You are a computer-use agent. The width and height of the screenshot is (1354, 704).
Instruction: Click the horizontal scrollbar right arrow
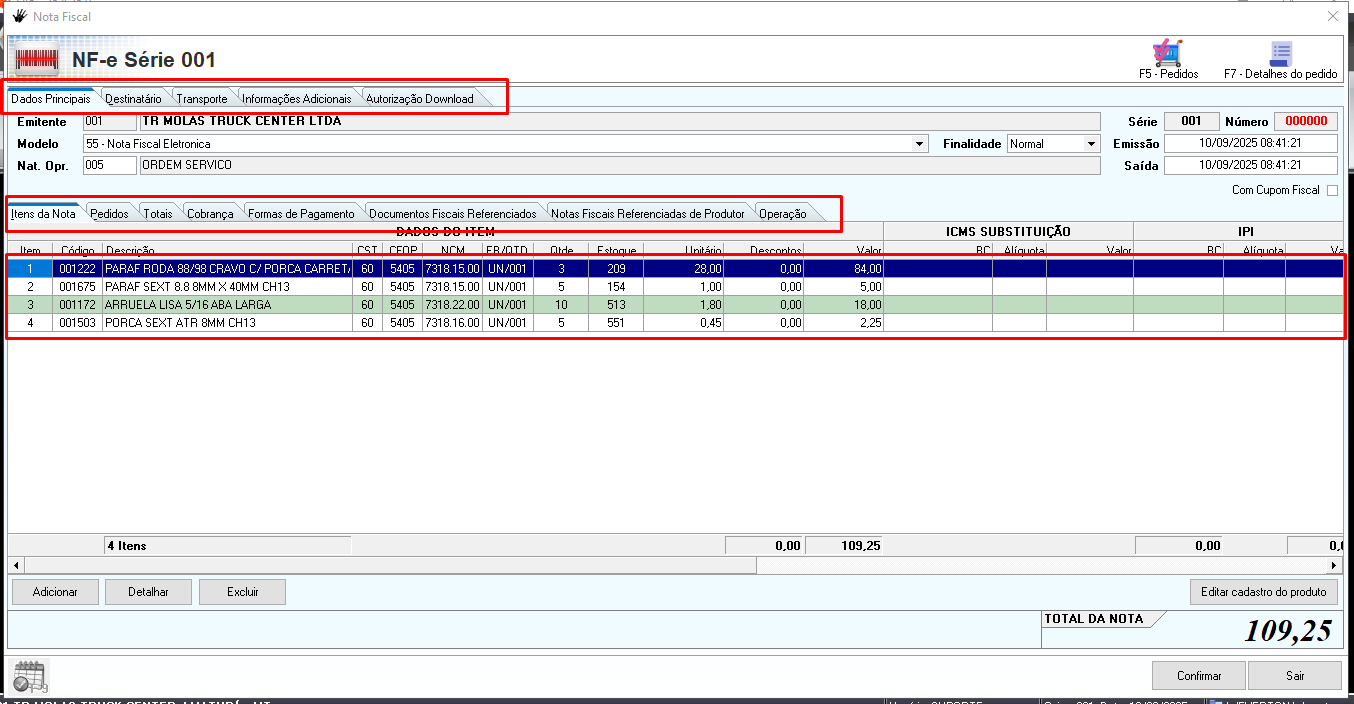pyautogui.click(x=1333, y=566)
